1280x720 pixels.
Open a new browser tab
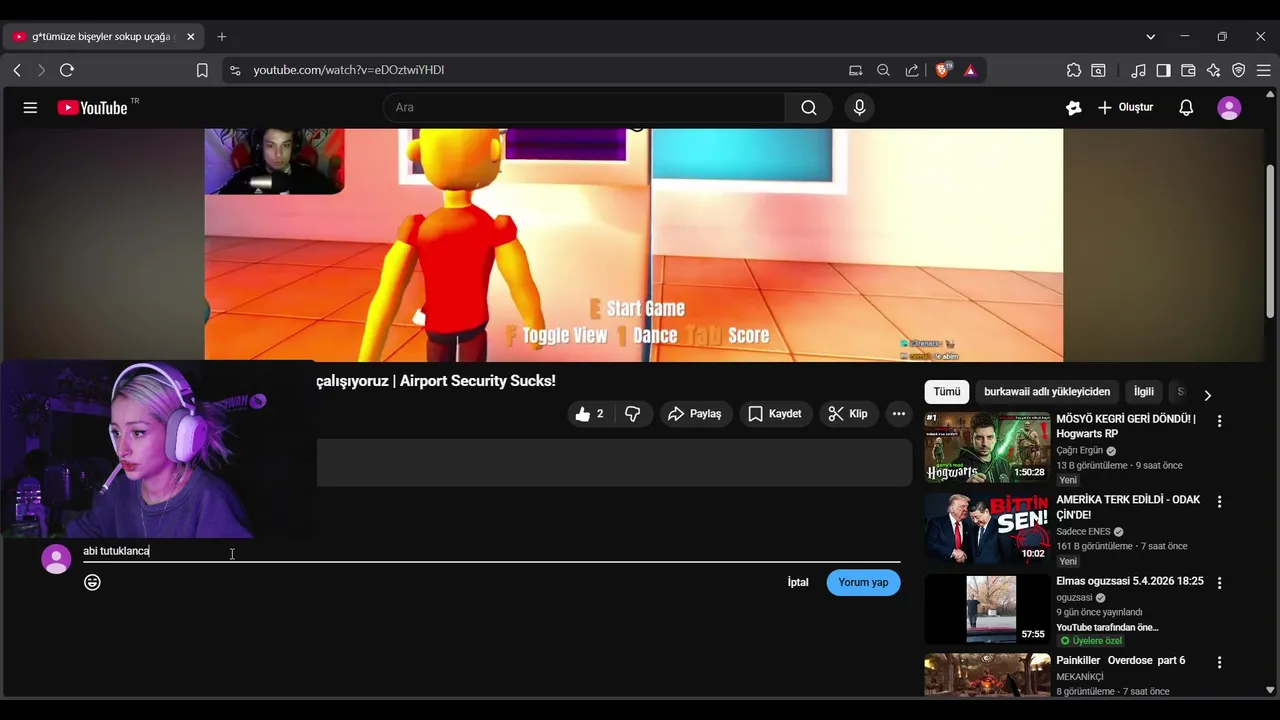tap(222, 37)
